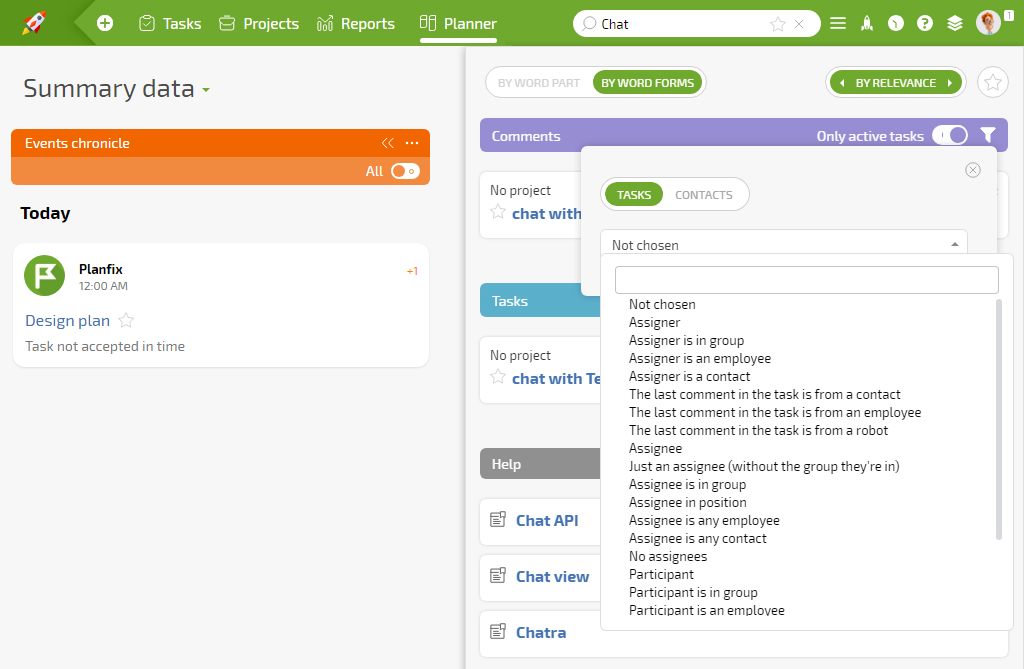Open the Events chronicle three-dots menu
The width and height of the screenshot is (1024, 669).
[x=411, y=143]
